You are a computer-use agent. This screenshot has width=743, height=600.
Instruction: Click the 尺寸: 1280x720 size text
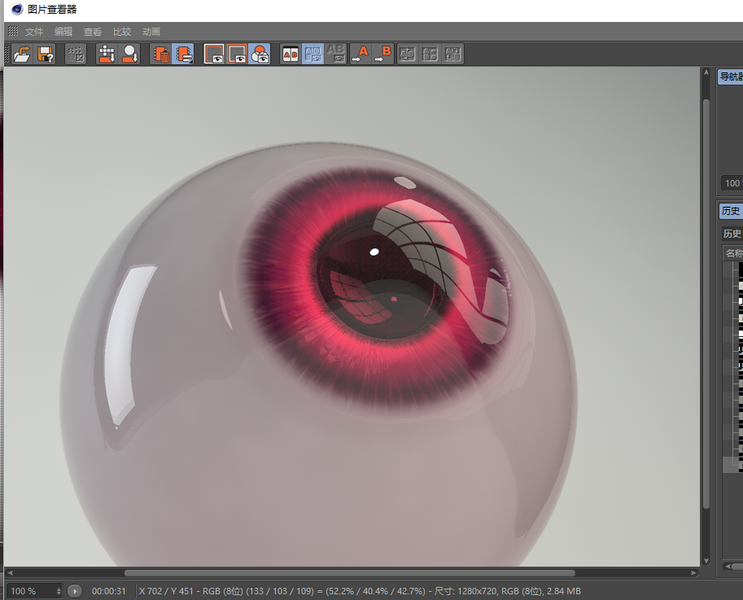click(x=466, y=591)
